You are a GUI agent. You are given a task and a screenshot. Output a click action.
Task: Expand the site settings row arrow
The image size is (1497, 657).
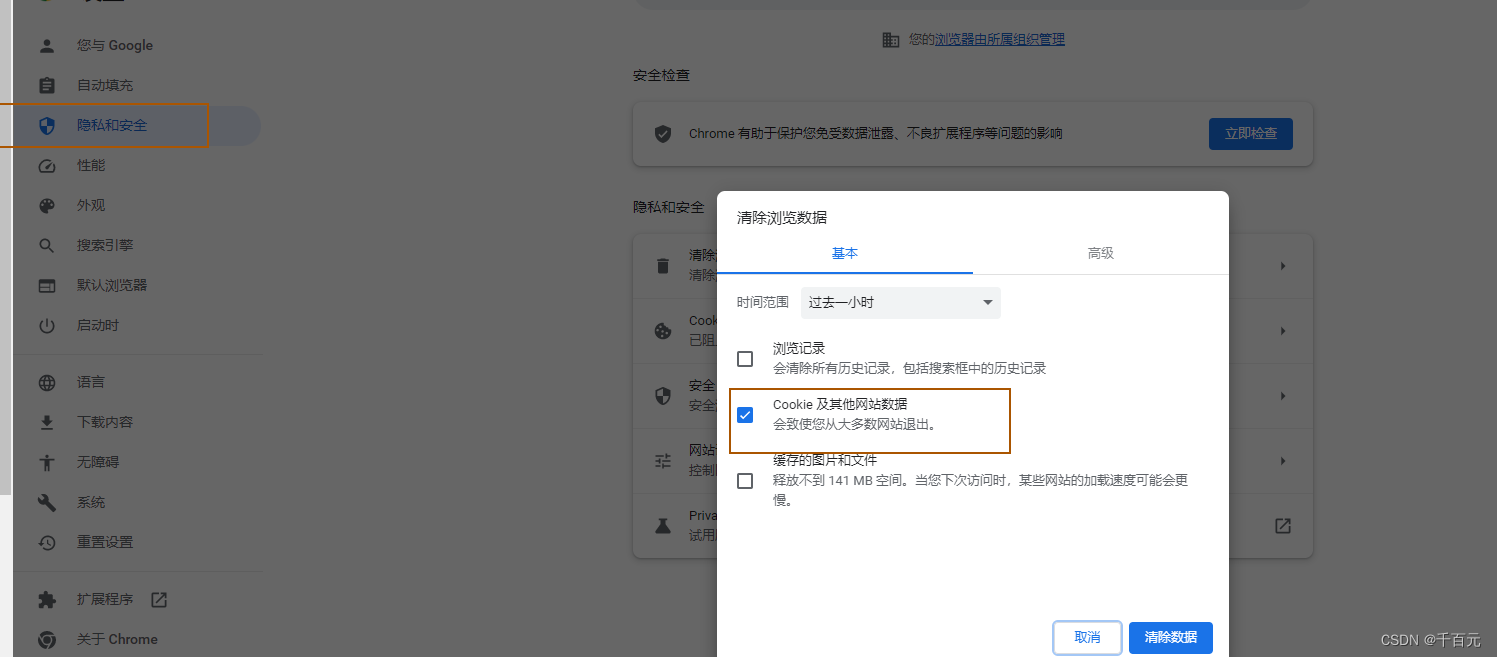tap(1282, 461)
